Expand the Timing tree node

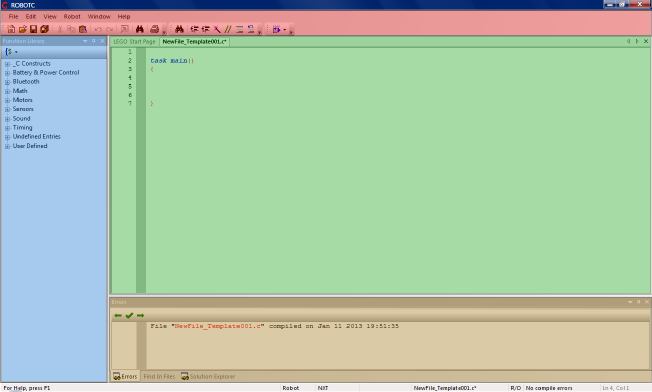pos(7,128)
